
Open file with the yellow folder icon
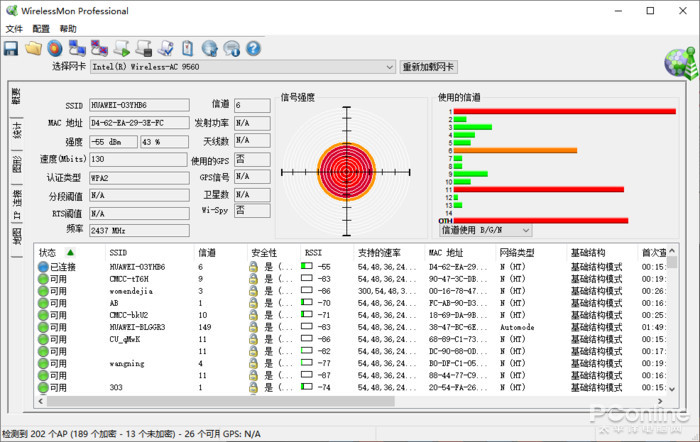33,48
